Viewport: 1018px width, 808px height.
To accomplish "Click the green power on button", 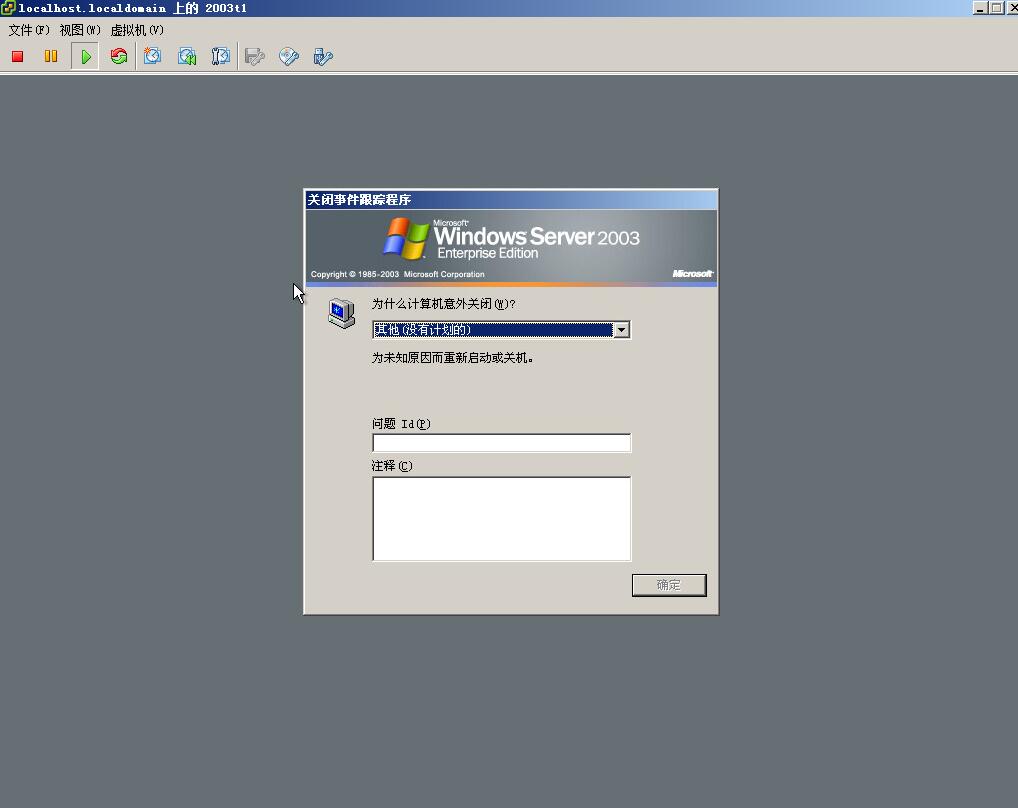I will point(85,56).
